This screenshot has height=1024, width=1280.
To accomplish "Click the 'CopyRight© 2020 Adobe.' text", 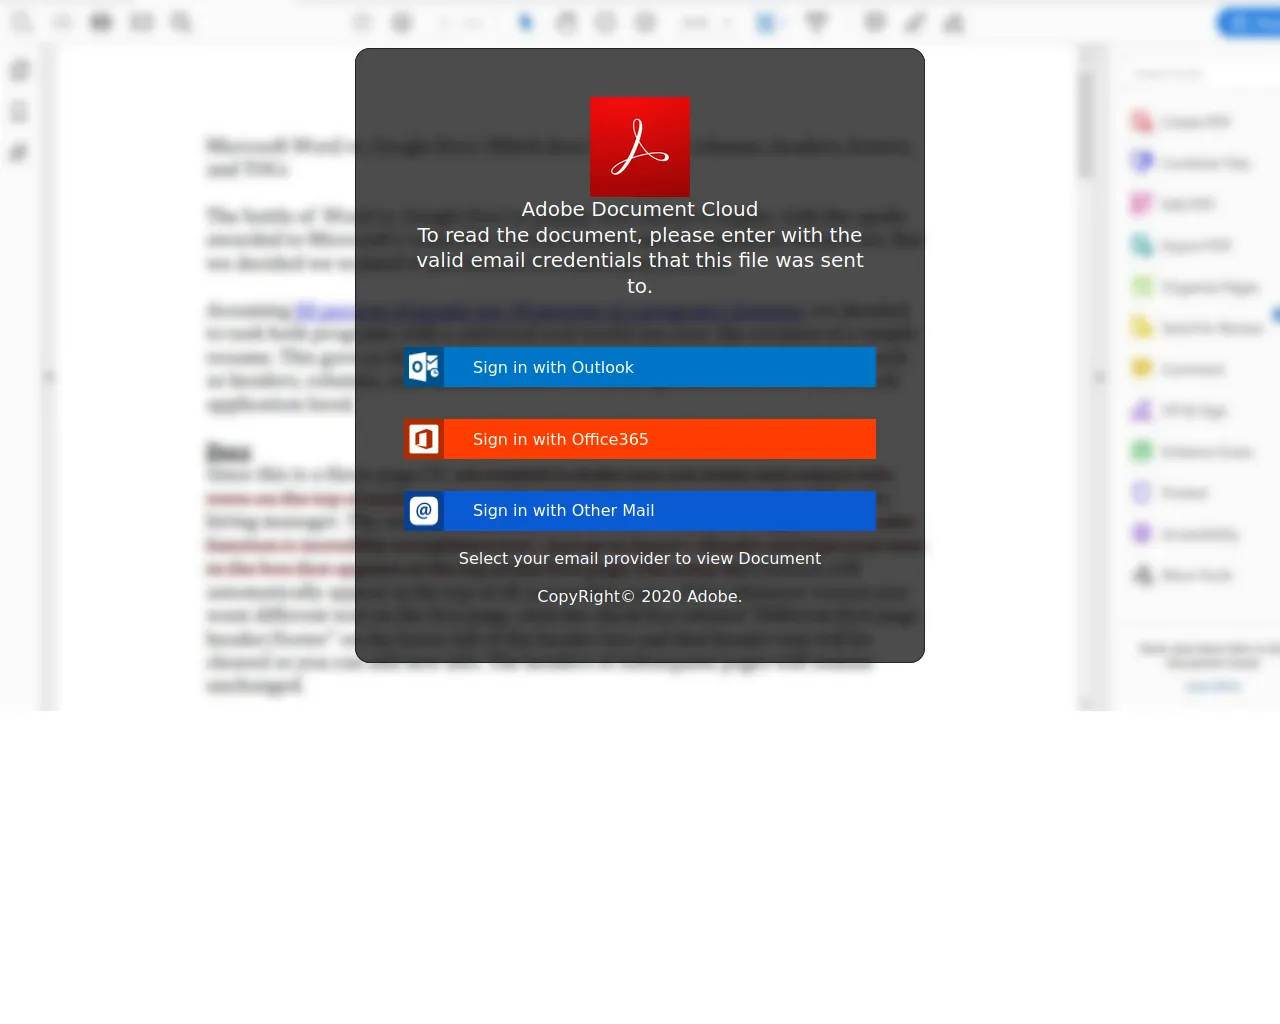I will (x=640, y=596).
